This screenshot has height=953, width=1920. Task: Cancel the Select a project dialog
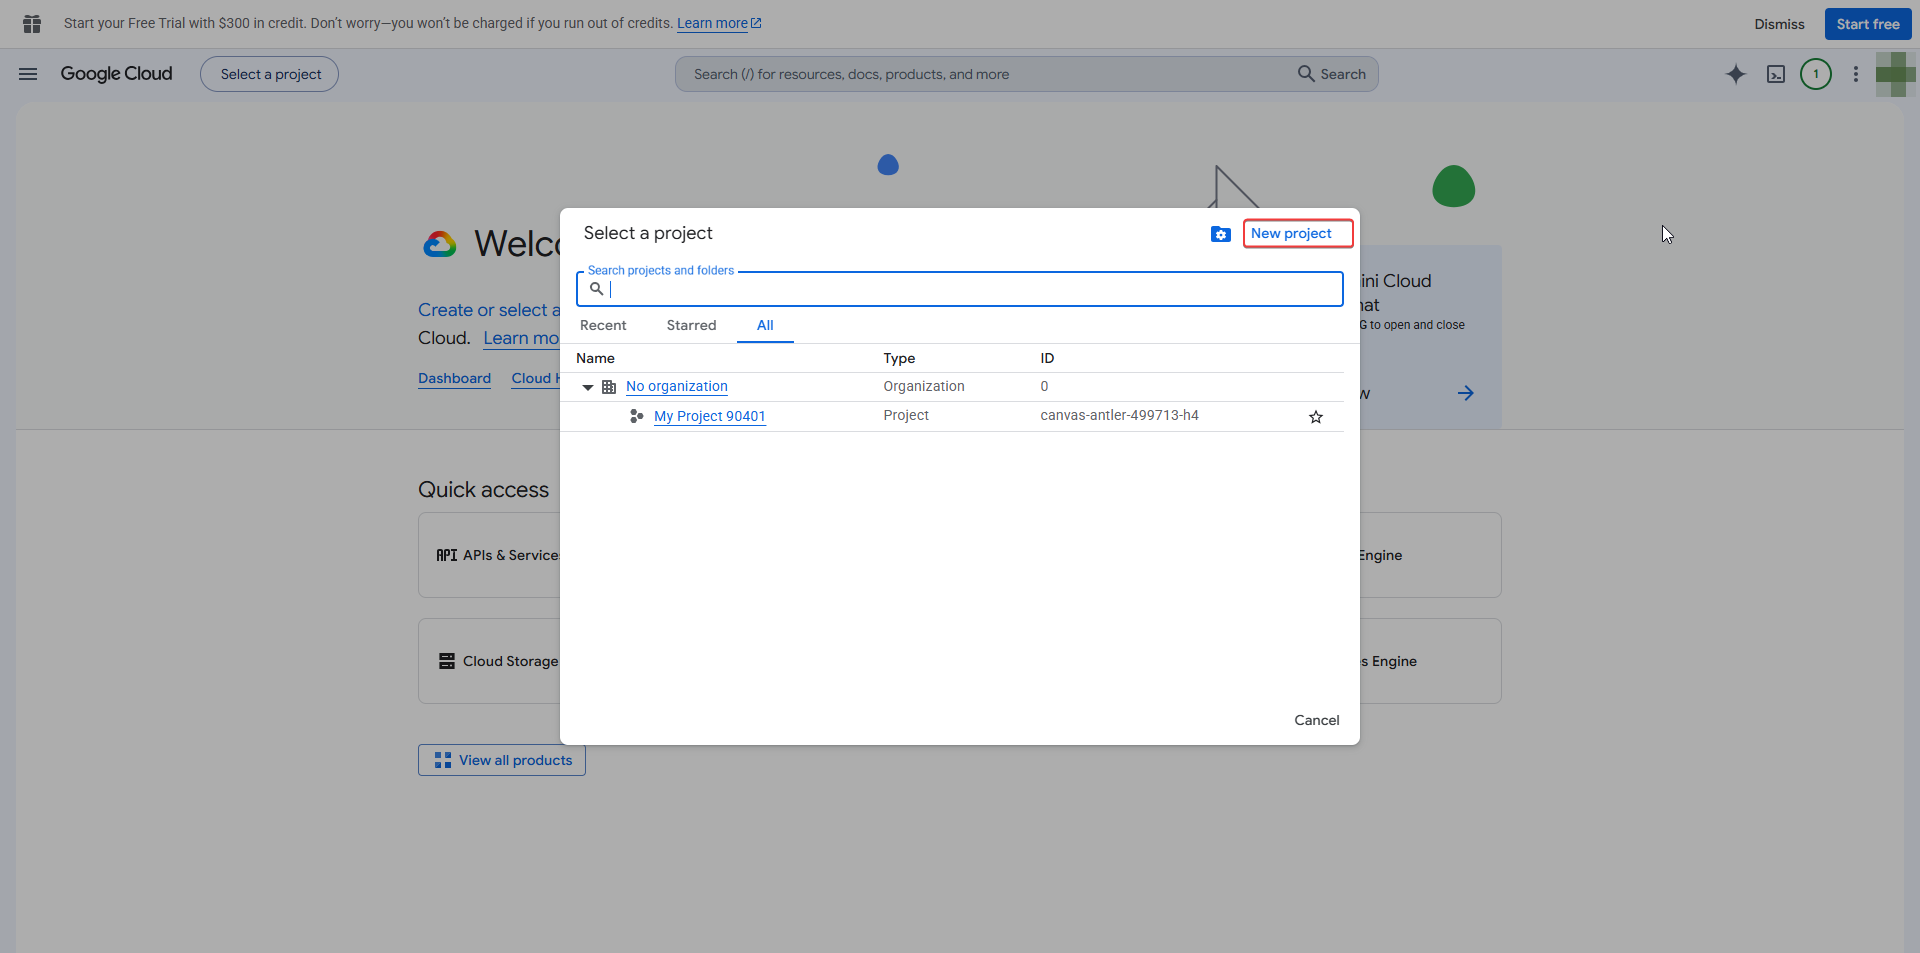1317,720
